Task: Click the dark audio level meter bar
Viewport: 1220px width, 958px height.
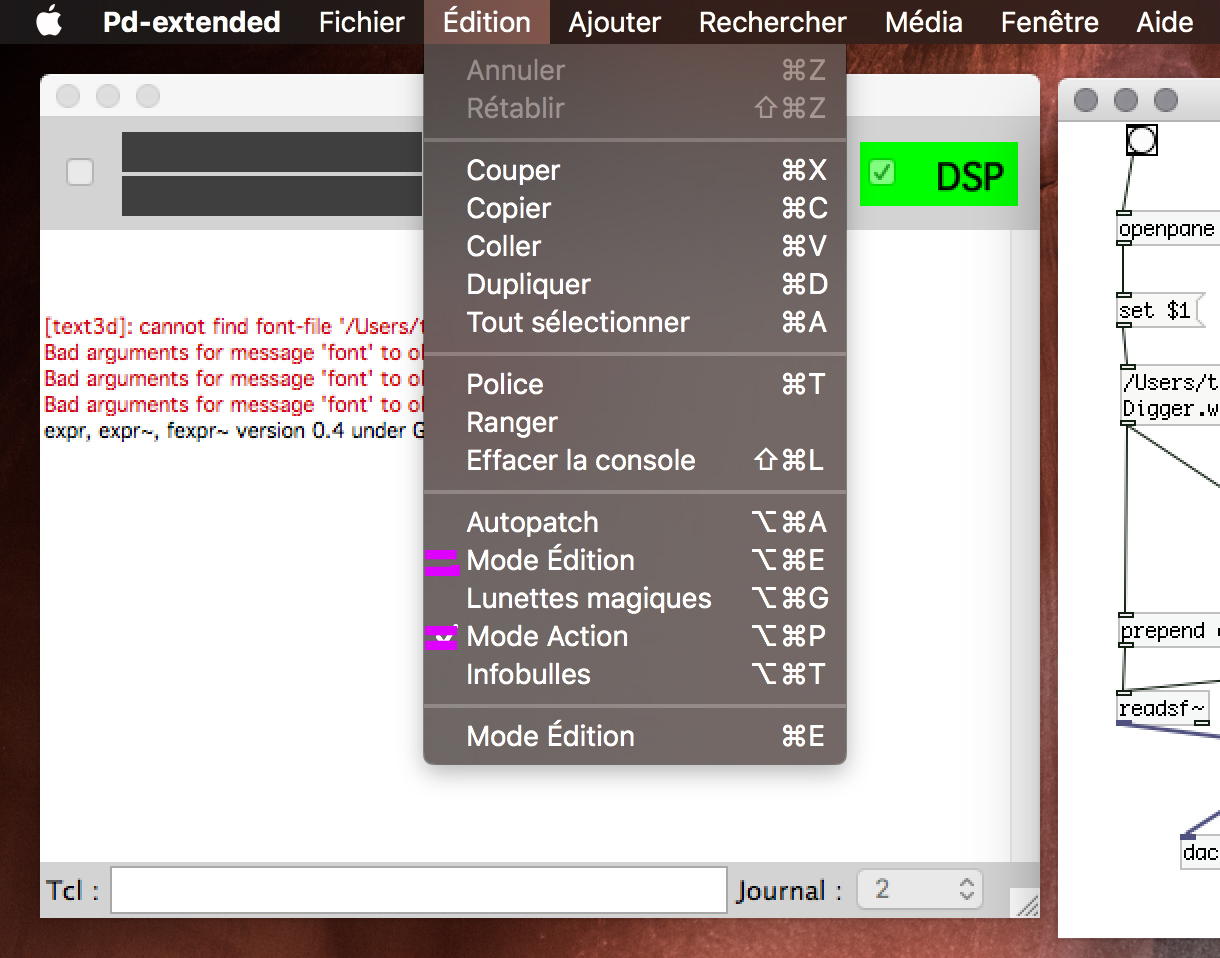Action: 272,153
